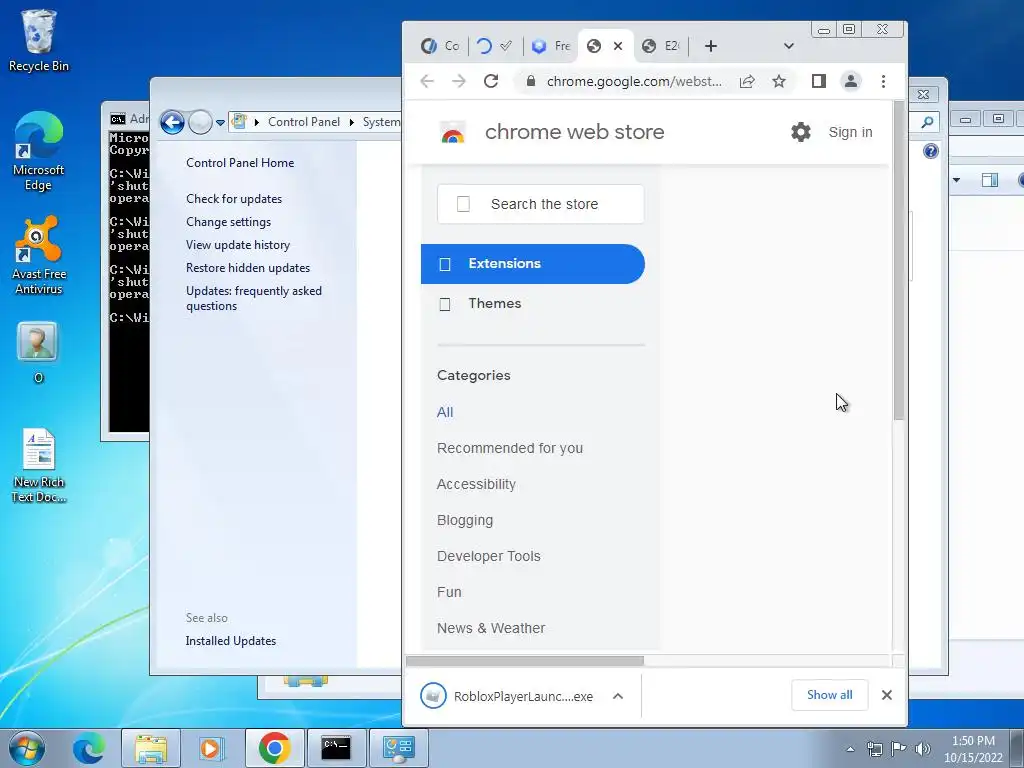Open RobloxPlayerLauncher download options chevron
1024x768 pixels.
[x=618, y=696]
